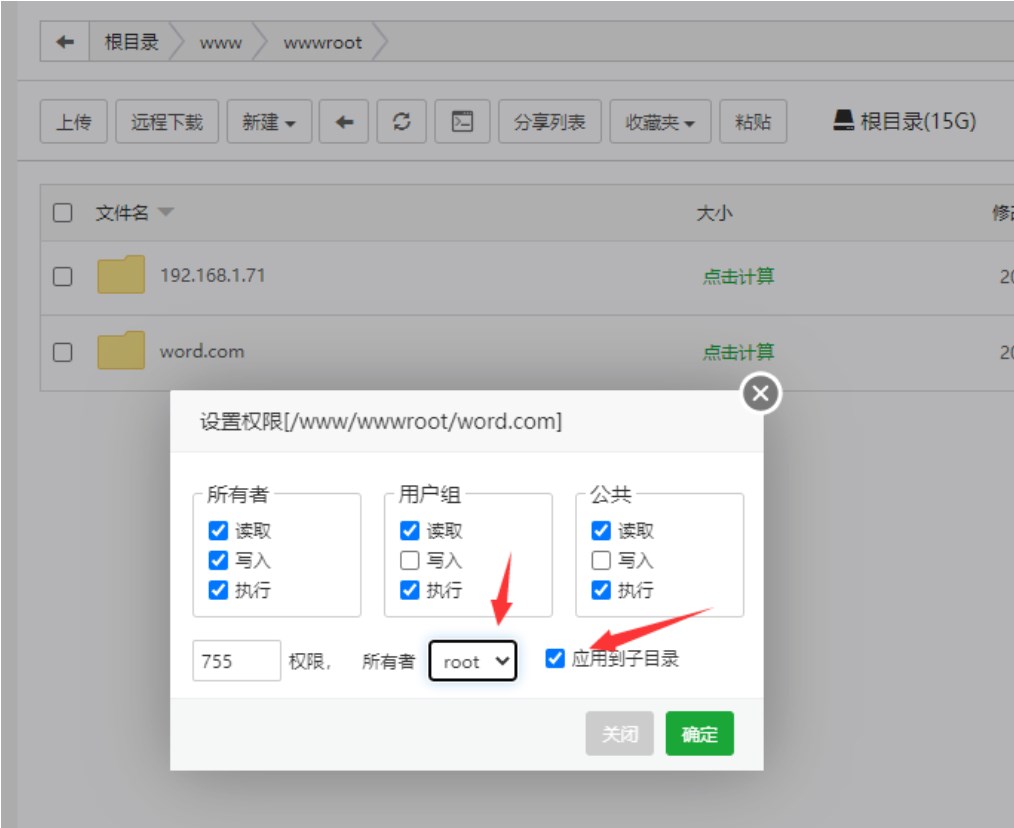1014x828 pixels.
Task: Click the back arrow in breadcrumb path
Action: [65, 43]
